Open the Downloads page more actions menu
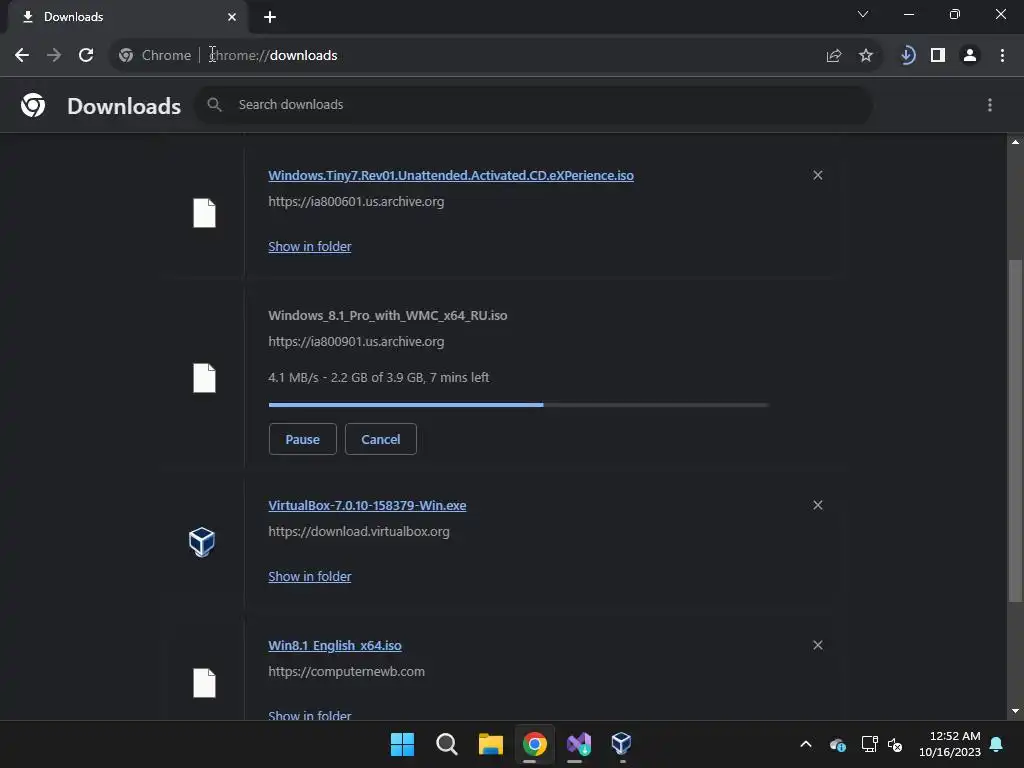Viewport: 1024px width, 768px height. 989,105
